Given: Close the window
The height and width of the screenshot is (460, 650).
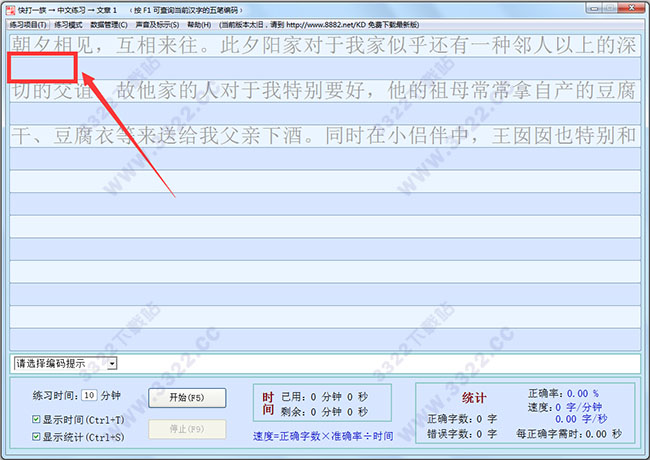Looking at the screenshot, I should (x=631, y=8).
